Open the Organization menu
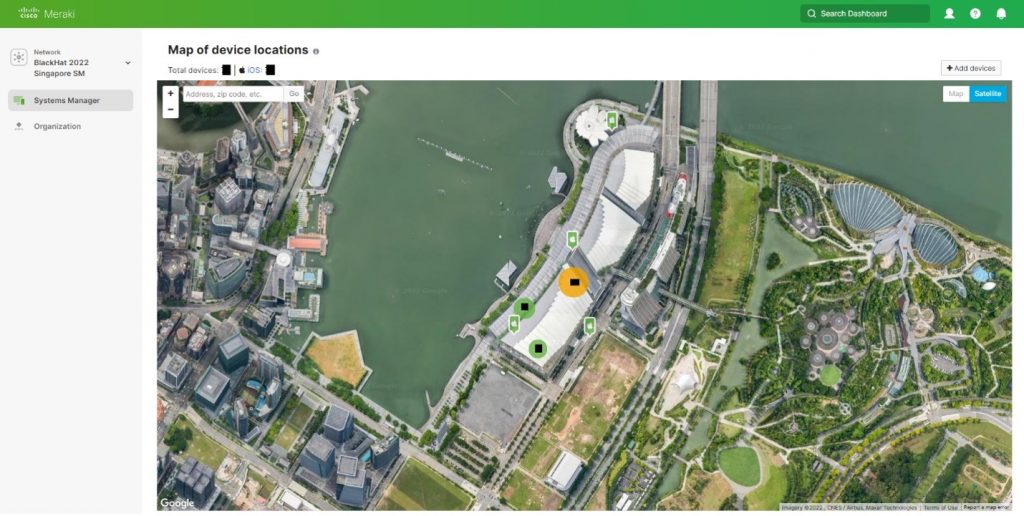 point(57,126)
